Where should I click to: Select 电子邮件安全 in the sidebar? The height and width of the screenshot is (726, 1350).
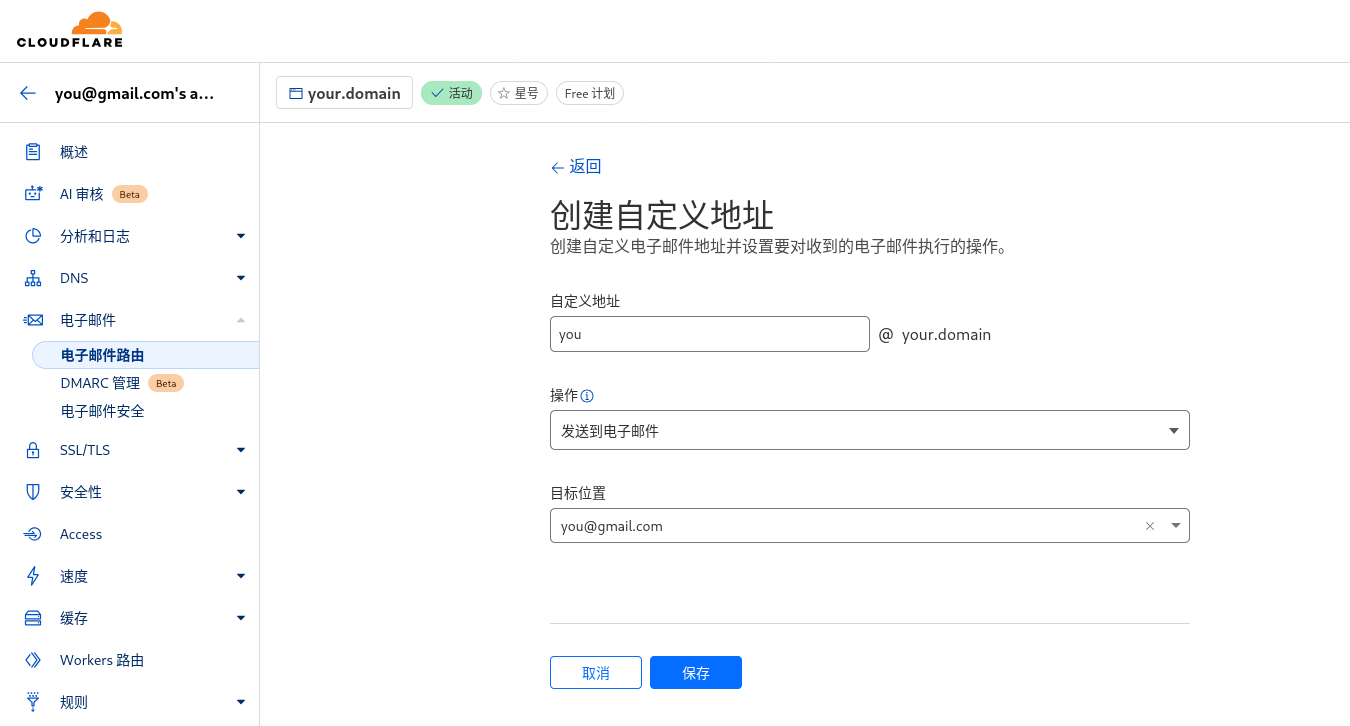(x=103, y=411)
